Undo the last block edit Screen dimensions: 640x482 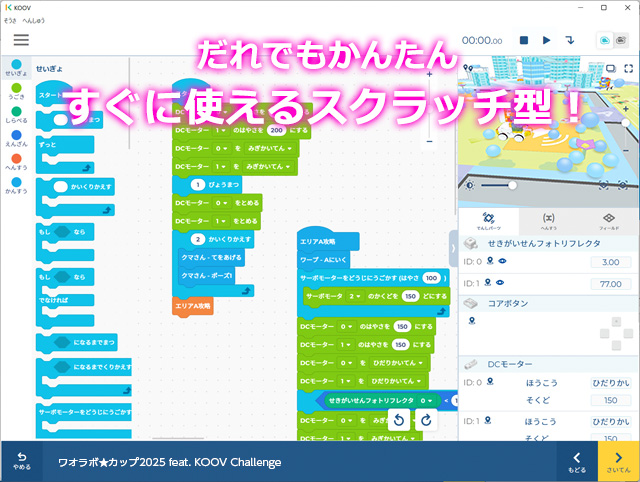399,420
